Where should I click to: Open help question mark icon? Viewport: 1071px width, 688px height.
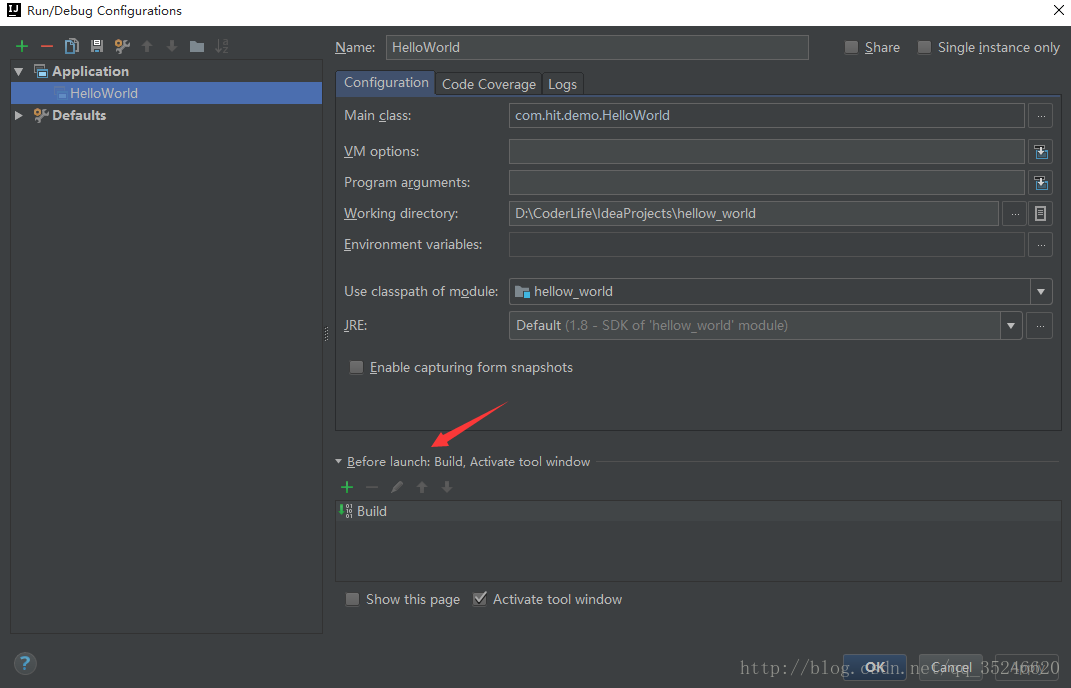[x=25, y=663]
